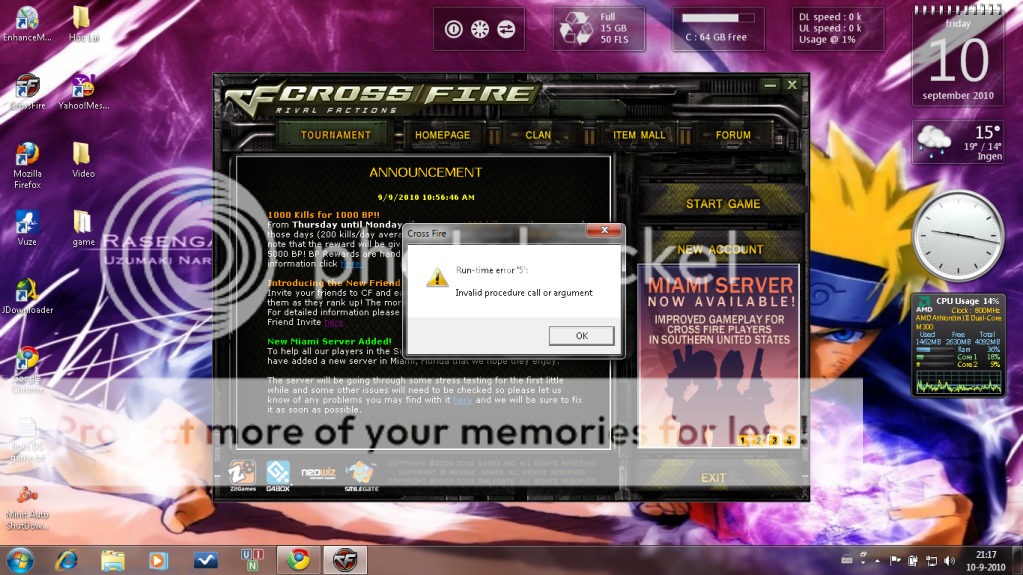The height and width of the screenshot is (575, 1023).
Task: Click the power button in desktop gadget
Action: point(453,29)
